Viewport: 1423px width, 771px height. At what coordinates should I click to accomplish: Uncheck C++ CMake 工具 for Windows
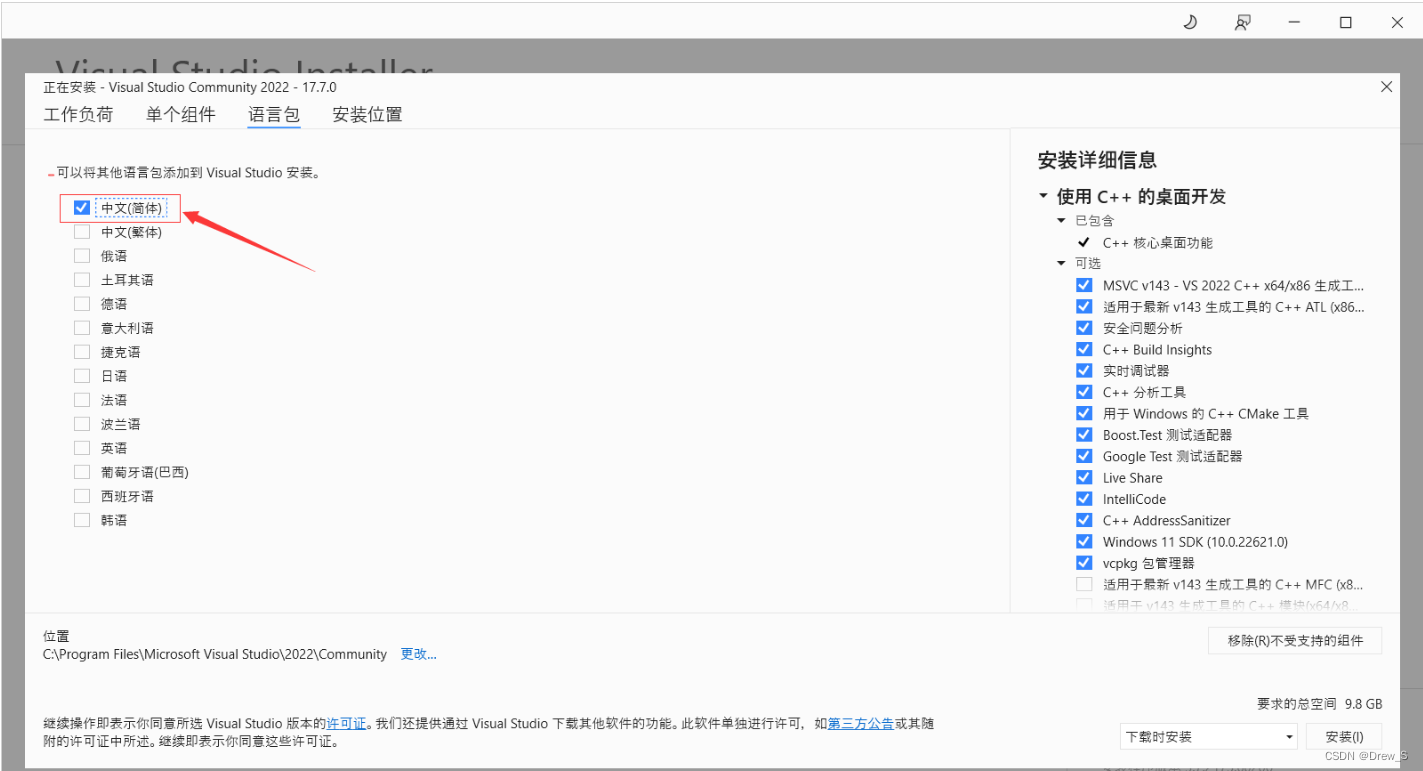click(1084, 413)
